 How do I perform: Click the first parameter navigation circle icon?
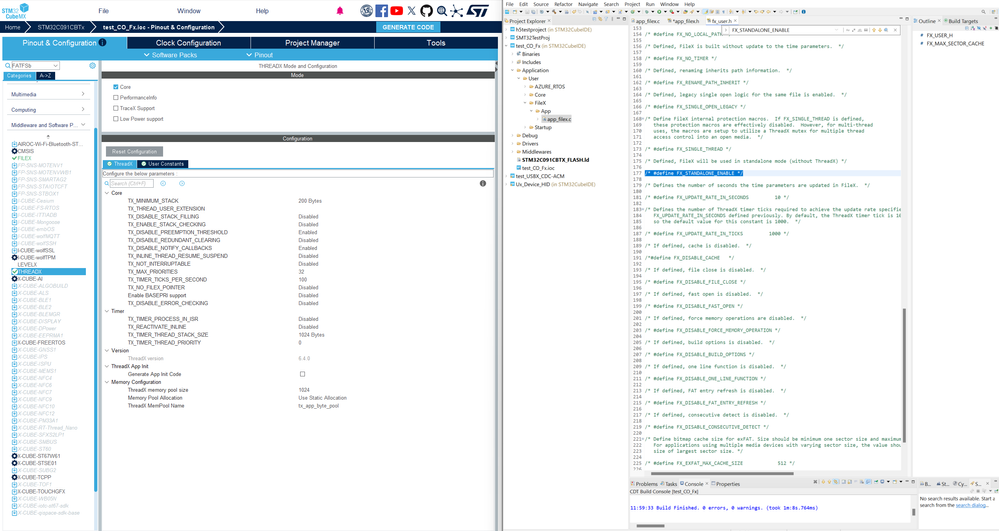pos(163,184)
